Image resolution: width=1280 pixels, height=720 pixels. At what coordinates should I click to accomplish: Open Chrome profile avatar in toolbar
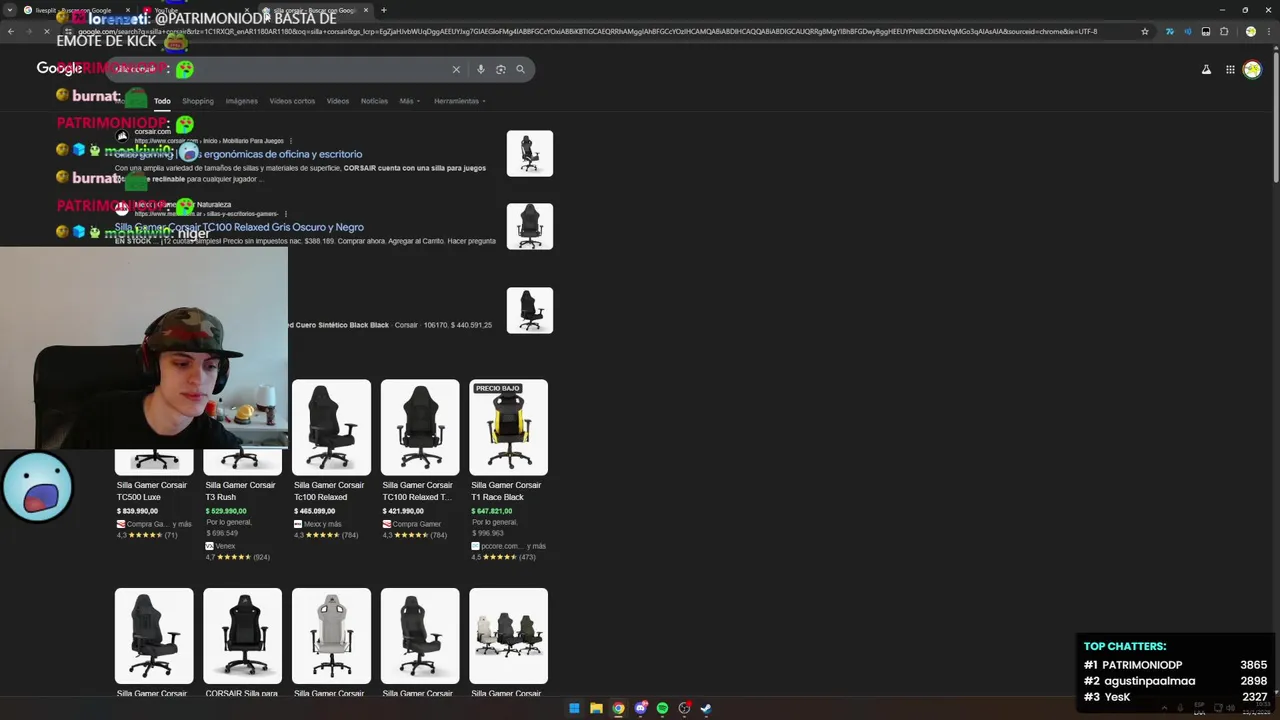pos(1250,31)
